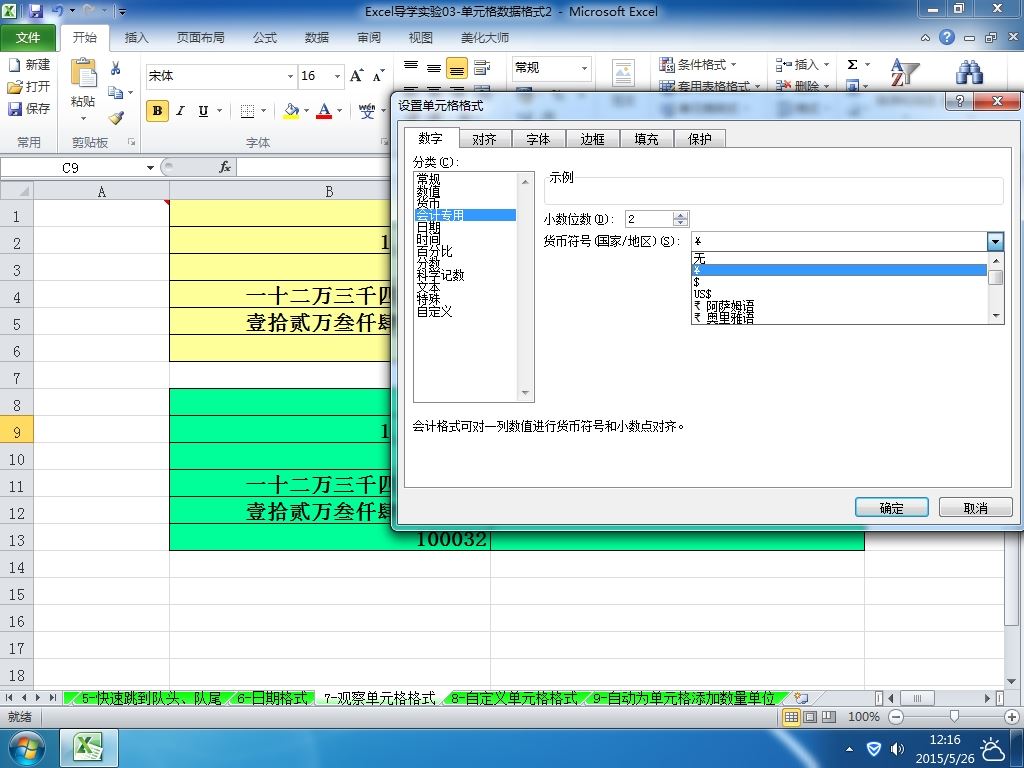1024x768 pixels.
Task: Open the fill color dropdown arrow
Action: tap(306, 111)
